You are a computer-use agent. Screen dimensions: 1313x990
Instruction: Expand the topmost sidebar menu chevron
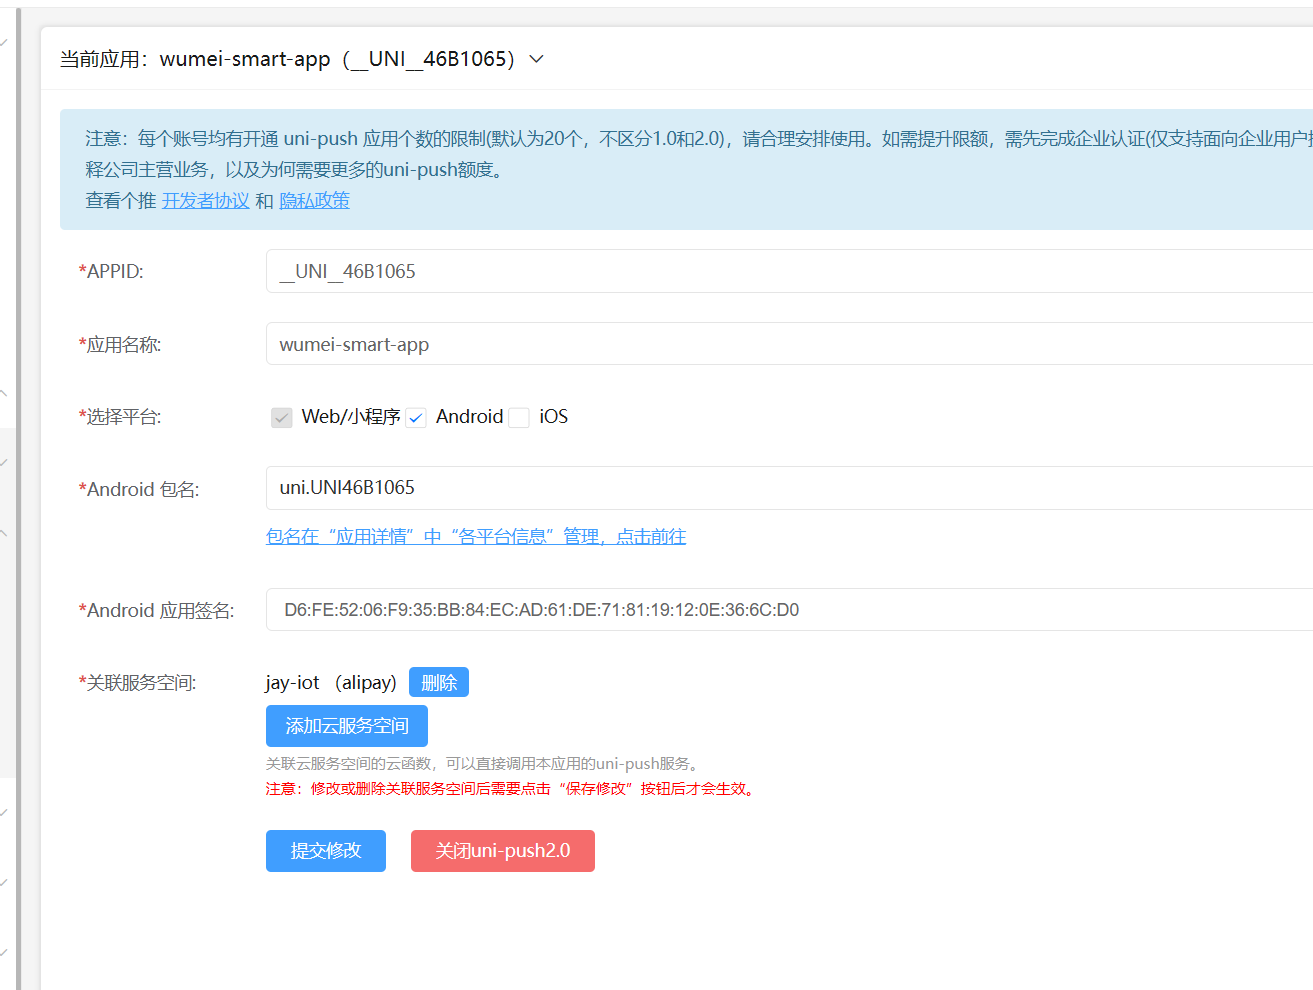coord(4,42)
